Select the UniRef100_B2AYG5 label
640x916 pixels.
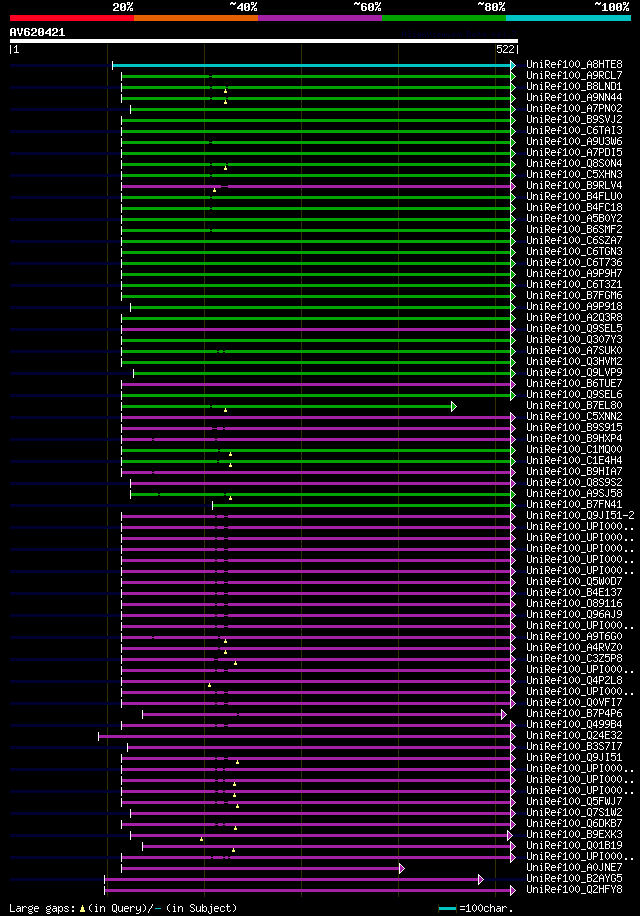tap(574, 879)
